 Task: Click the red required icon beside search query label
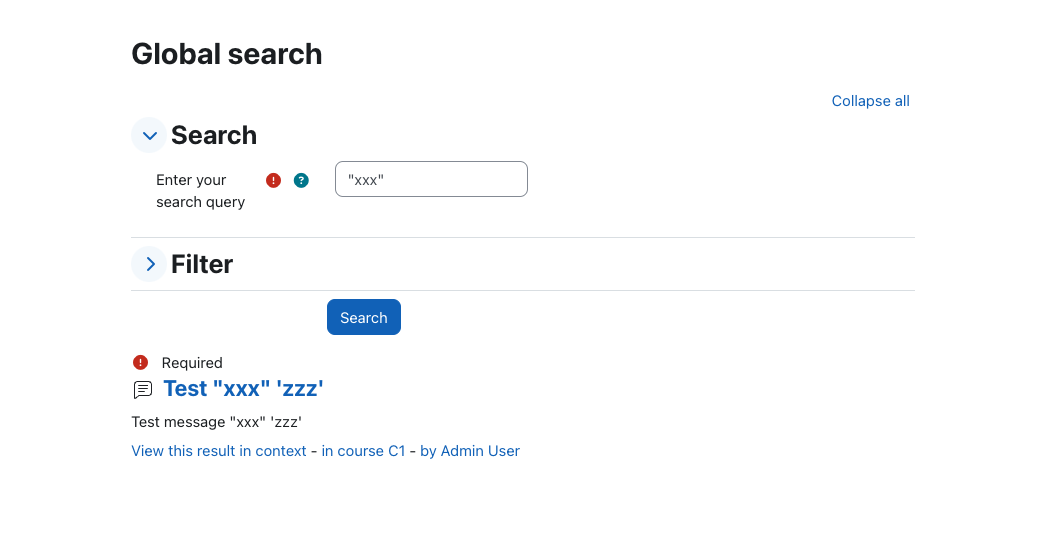273,181
